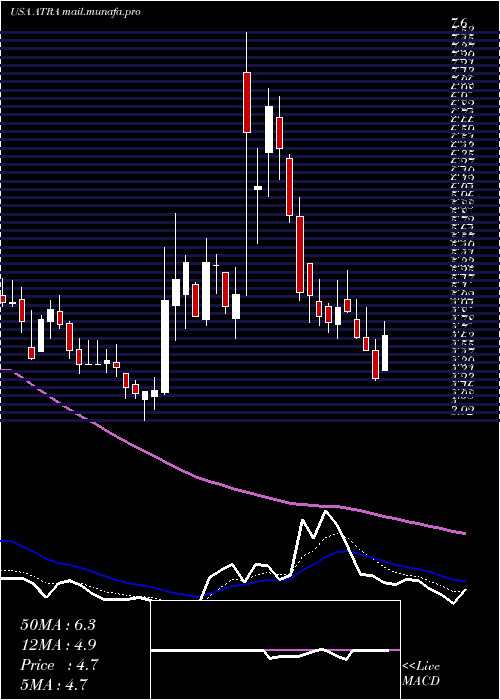Click the "USA ATRA mail.munafa.pro" chart title

pos(75,12)
